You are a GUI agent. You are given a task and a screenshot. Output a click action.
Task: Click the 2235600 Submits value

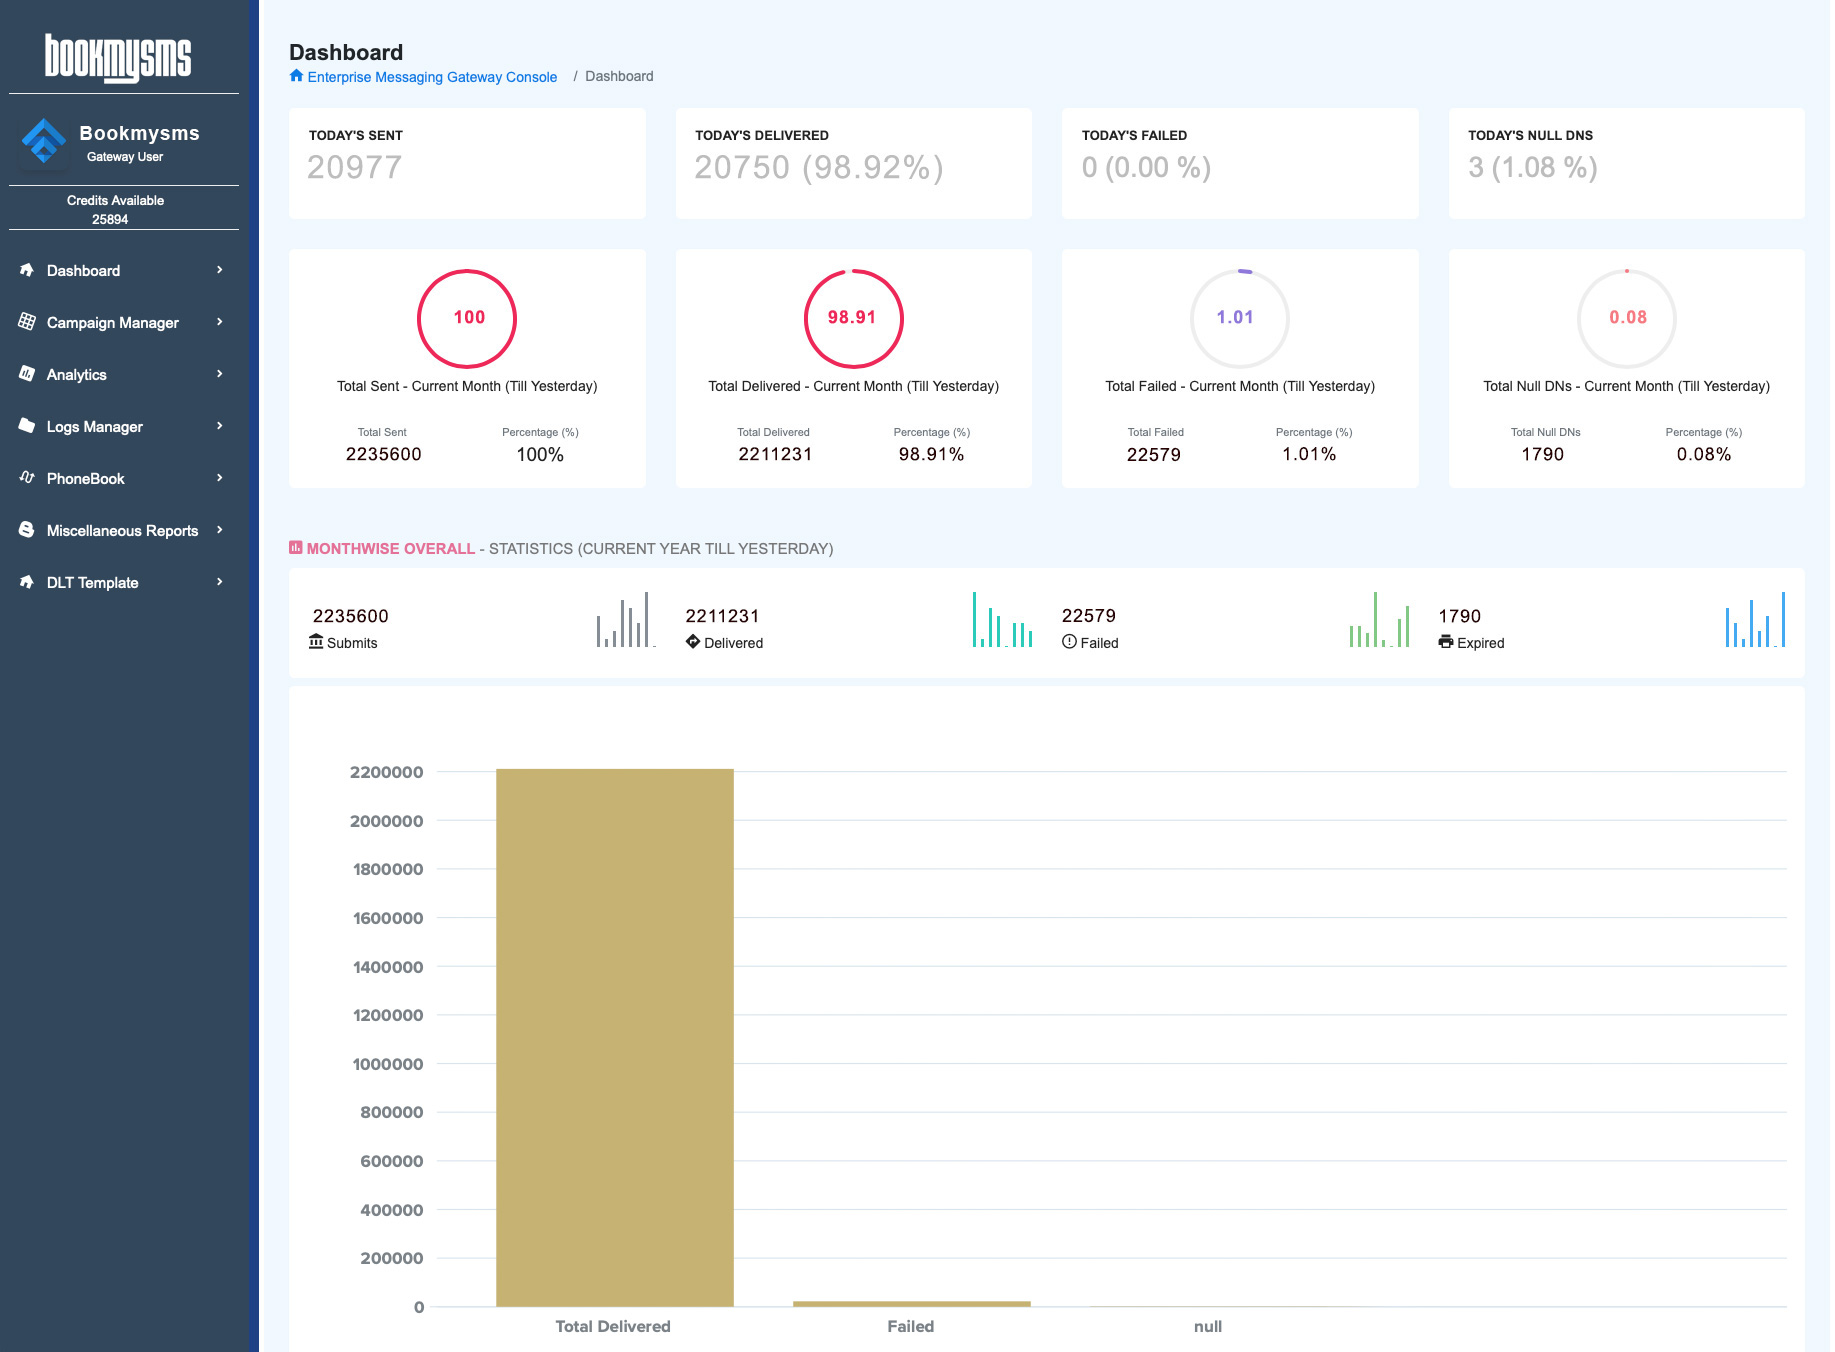coord(350,616)
